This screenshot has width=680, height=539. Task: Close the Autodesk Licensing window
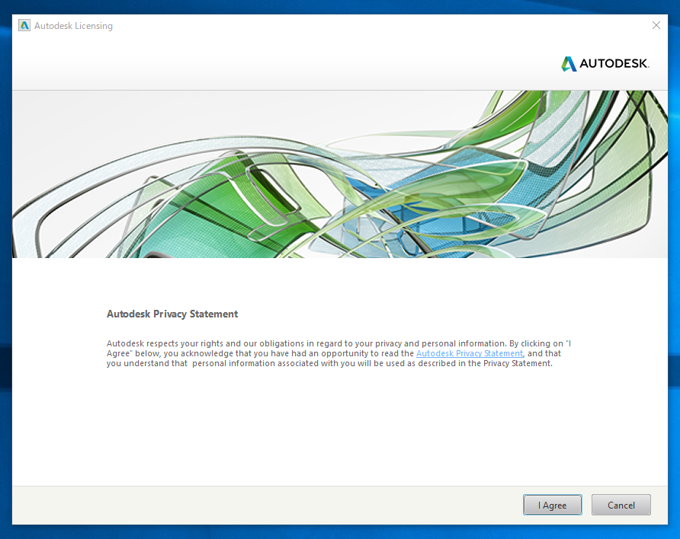pyautogui.click(x=656, y=26)
